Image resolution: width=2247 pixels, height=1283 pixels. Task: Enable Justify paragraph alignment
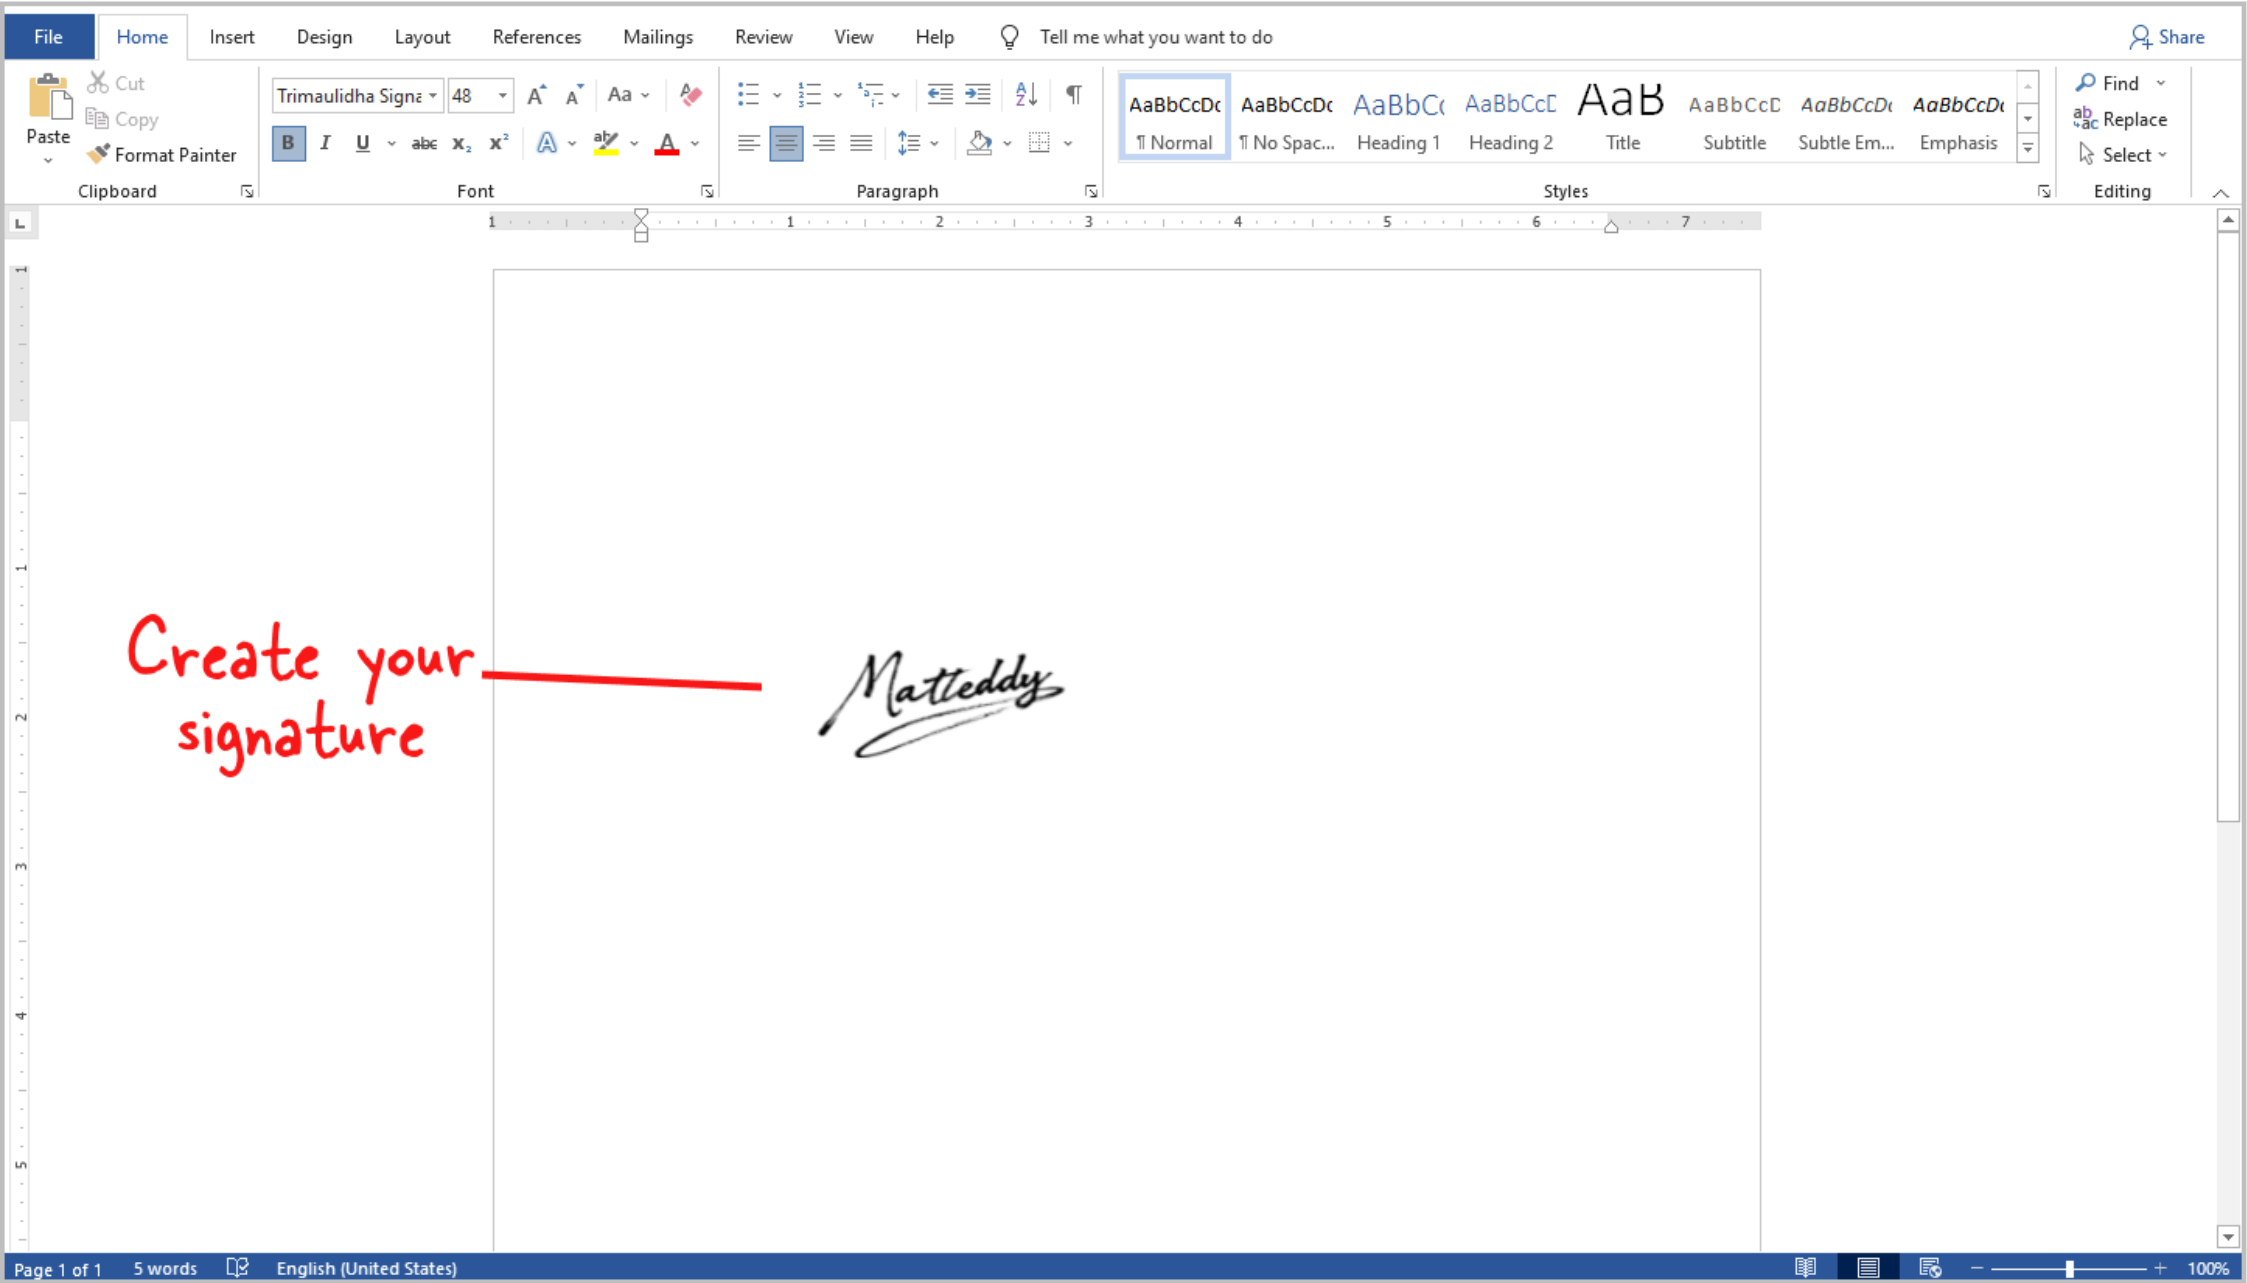pyautogui.click(x=861, y=143)
